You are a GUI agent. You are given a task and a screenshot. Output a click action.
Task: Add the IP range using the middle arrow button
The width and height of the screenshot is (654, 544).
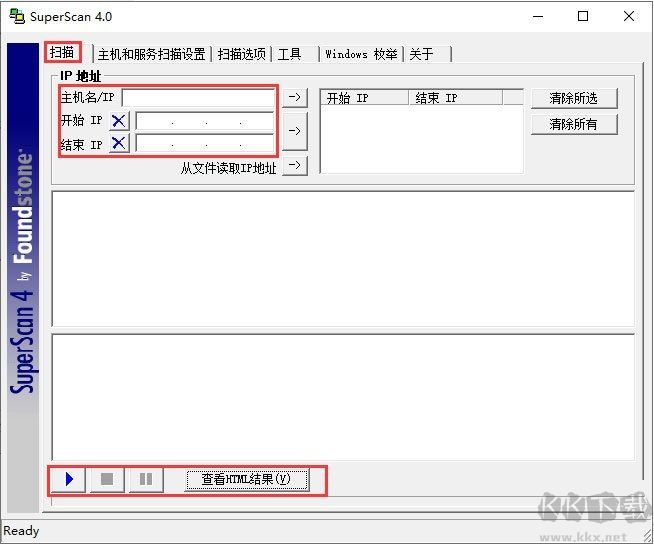[294, 130]
